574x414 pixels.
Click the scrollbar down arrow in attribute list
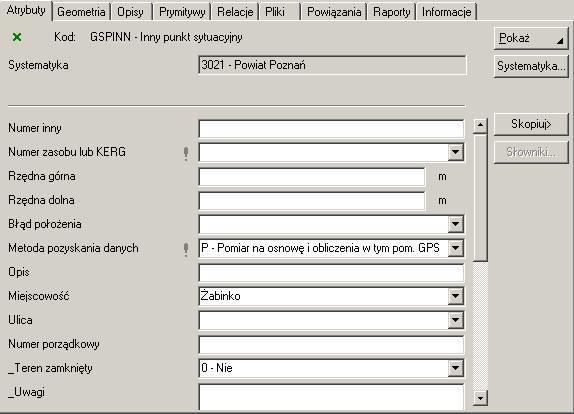[480, 398]
